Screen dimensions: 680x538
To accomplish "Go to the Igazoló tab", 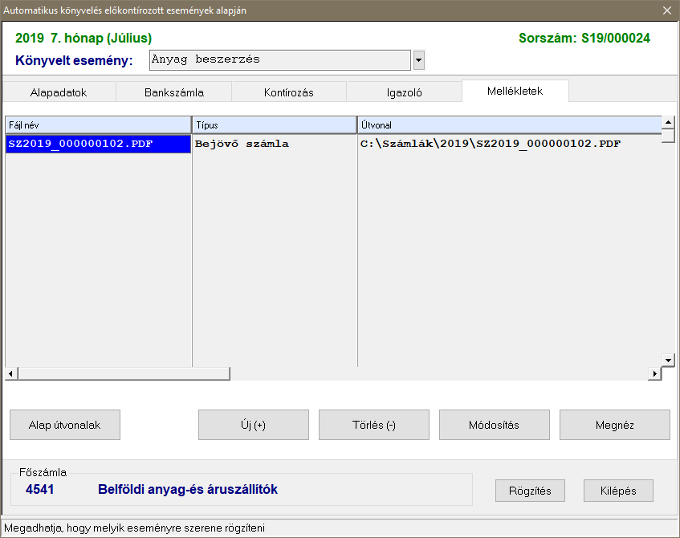I will [x=403, y=92].
